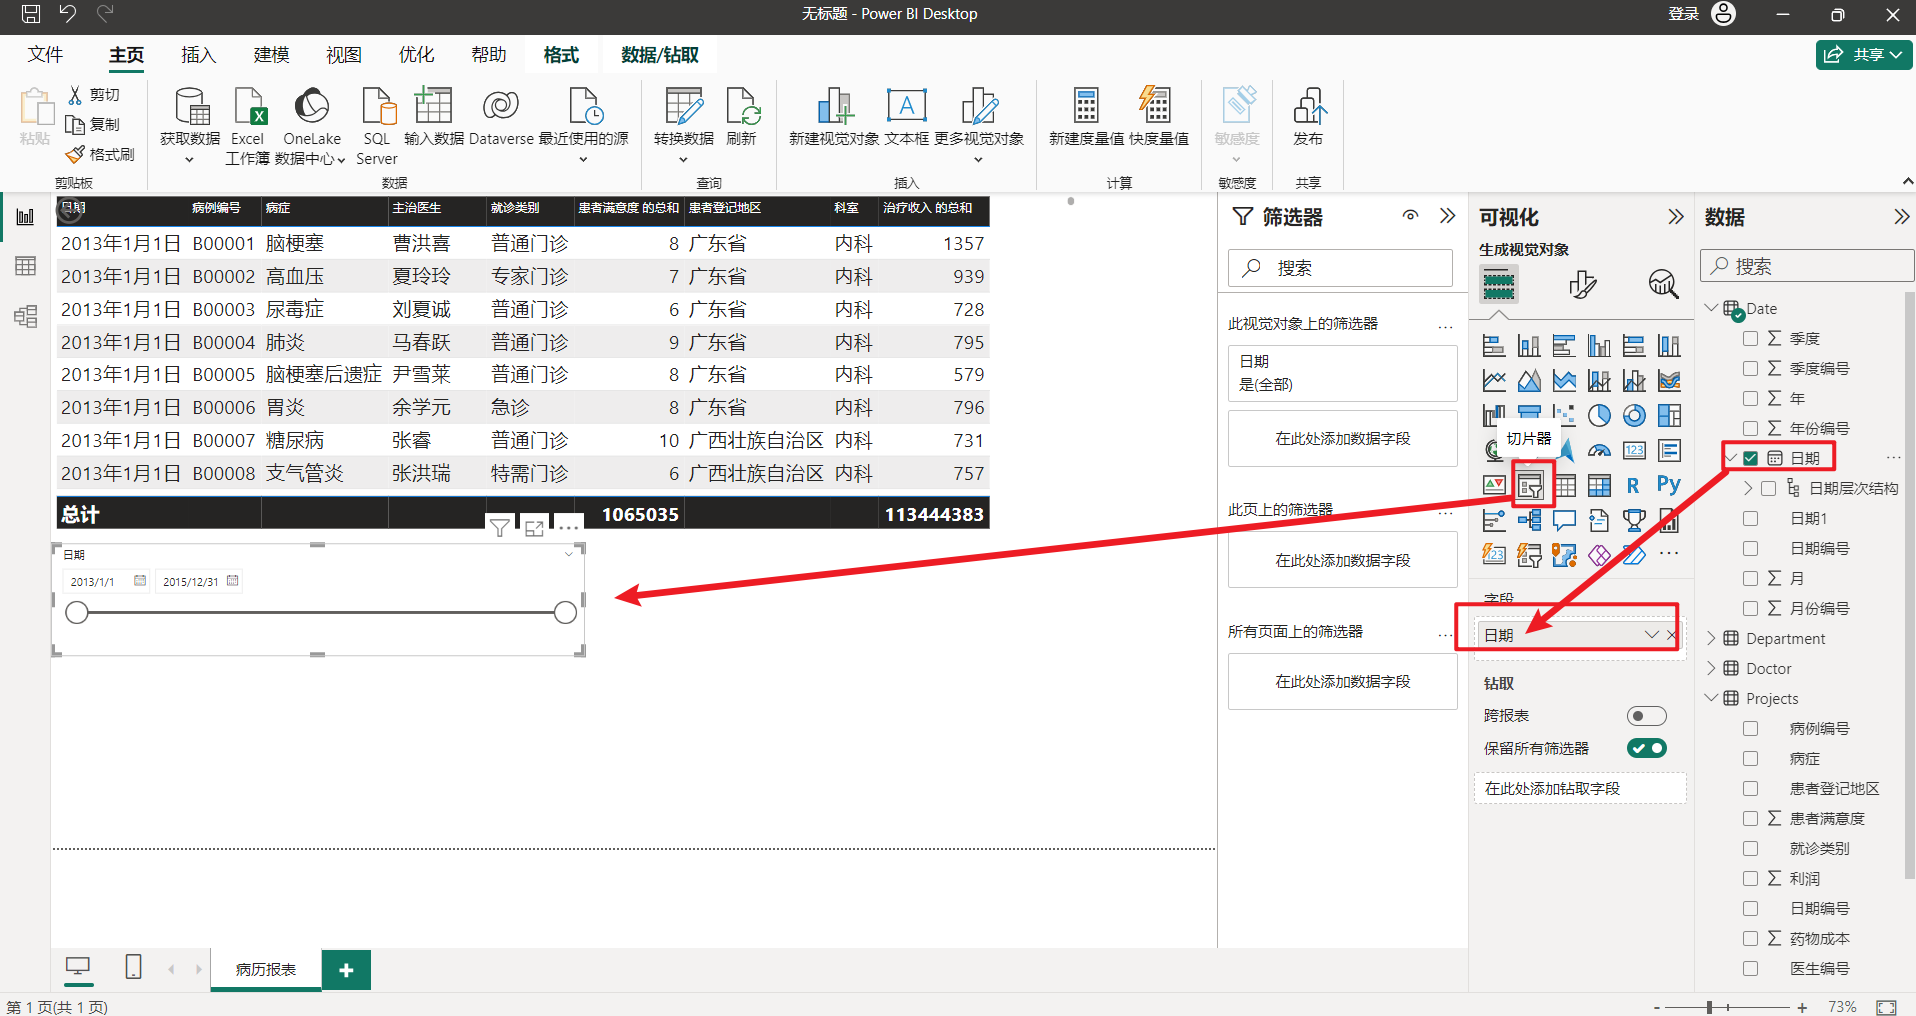Viewport: 1916px width, 1016px height.
Task: Check the 季度 field checkbox
Action: click(x=1750, y=338)
